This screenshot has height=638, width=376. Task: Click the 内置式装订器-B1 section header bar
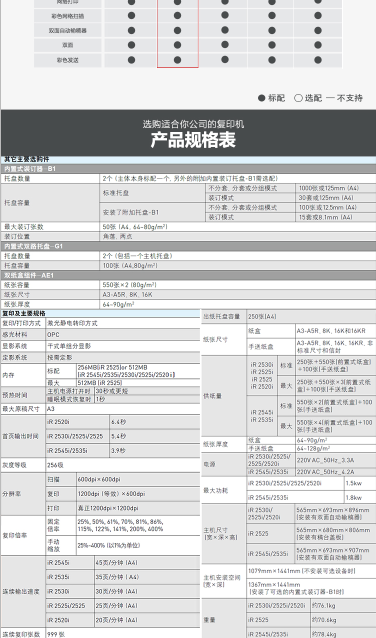pos(188,168)
